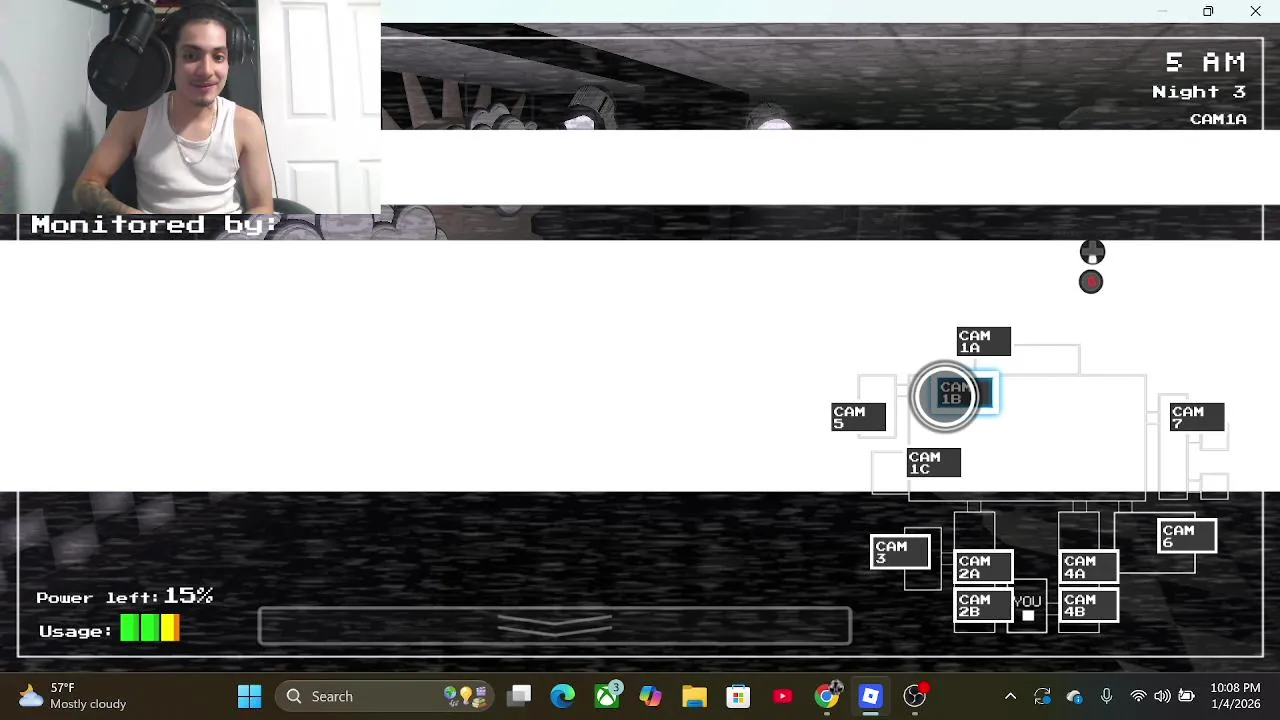
Task: Open OBS Studio from the taskbar
Action: [x=915, y=696]
